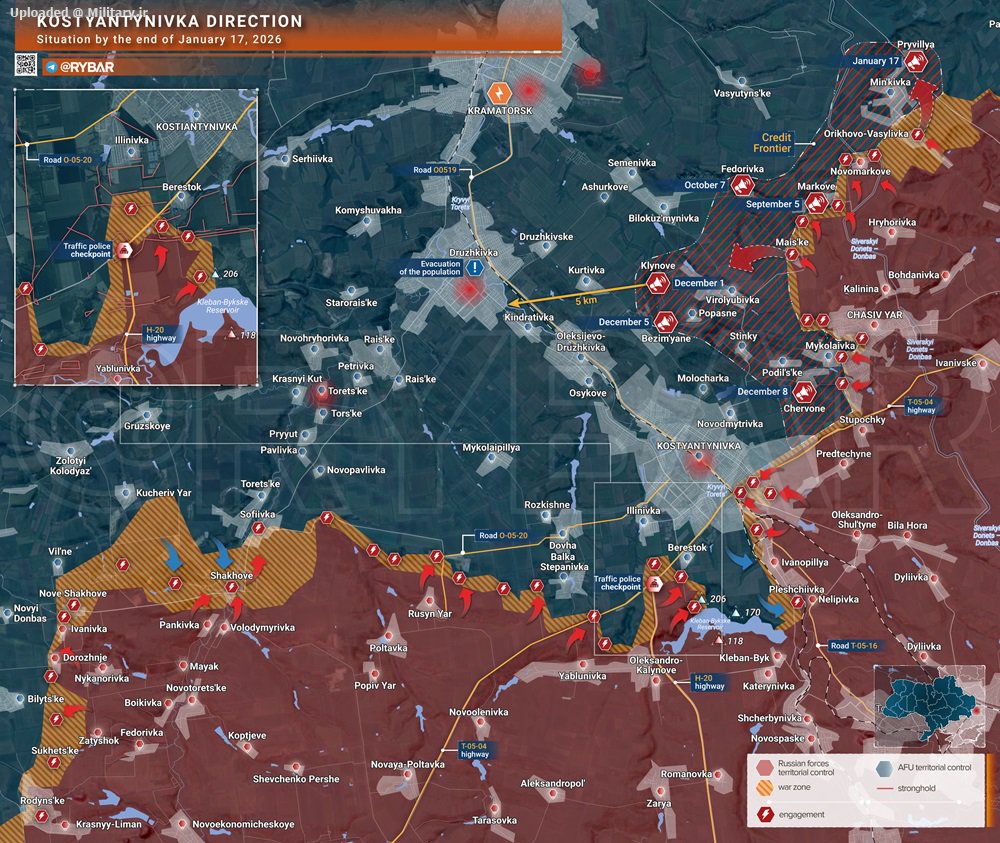The width and height of the screenshot is (1000, 843).
Task: Click the Pryvillya settlement label
Action: [915, 45]
